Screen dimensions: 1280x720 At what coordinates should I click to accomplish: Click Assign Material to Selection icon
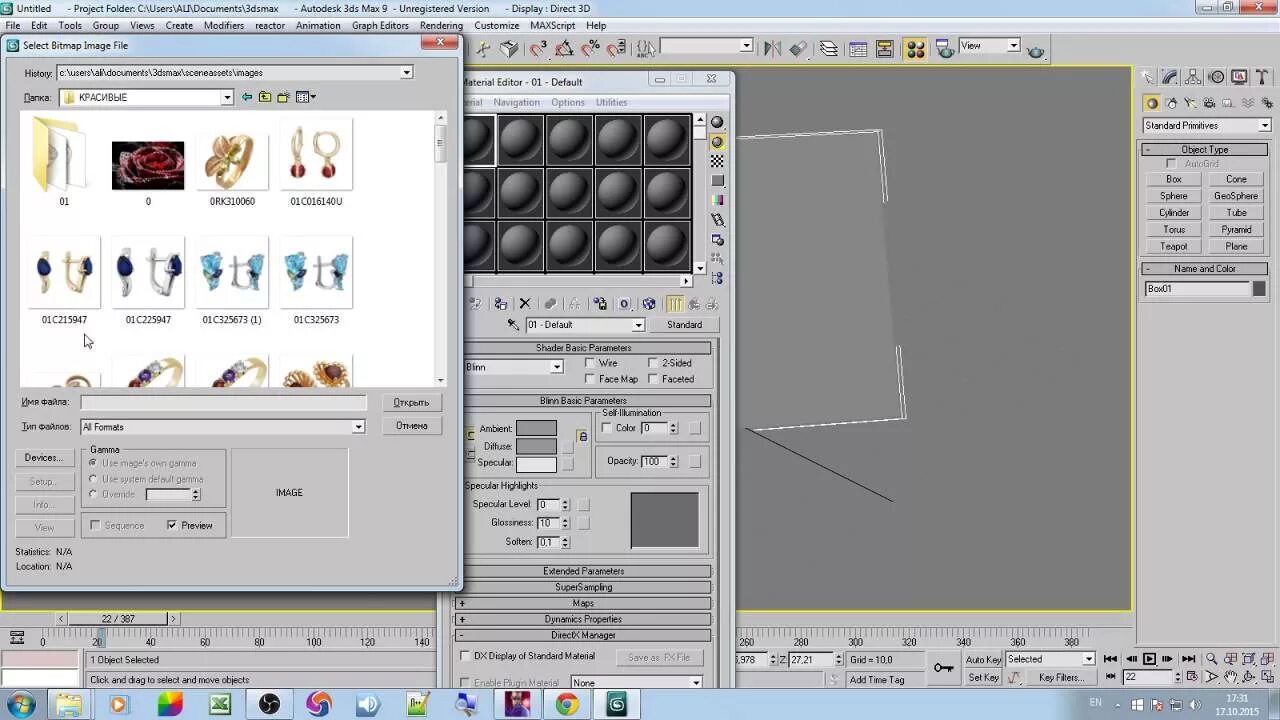(500, 304)
